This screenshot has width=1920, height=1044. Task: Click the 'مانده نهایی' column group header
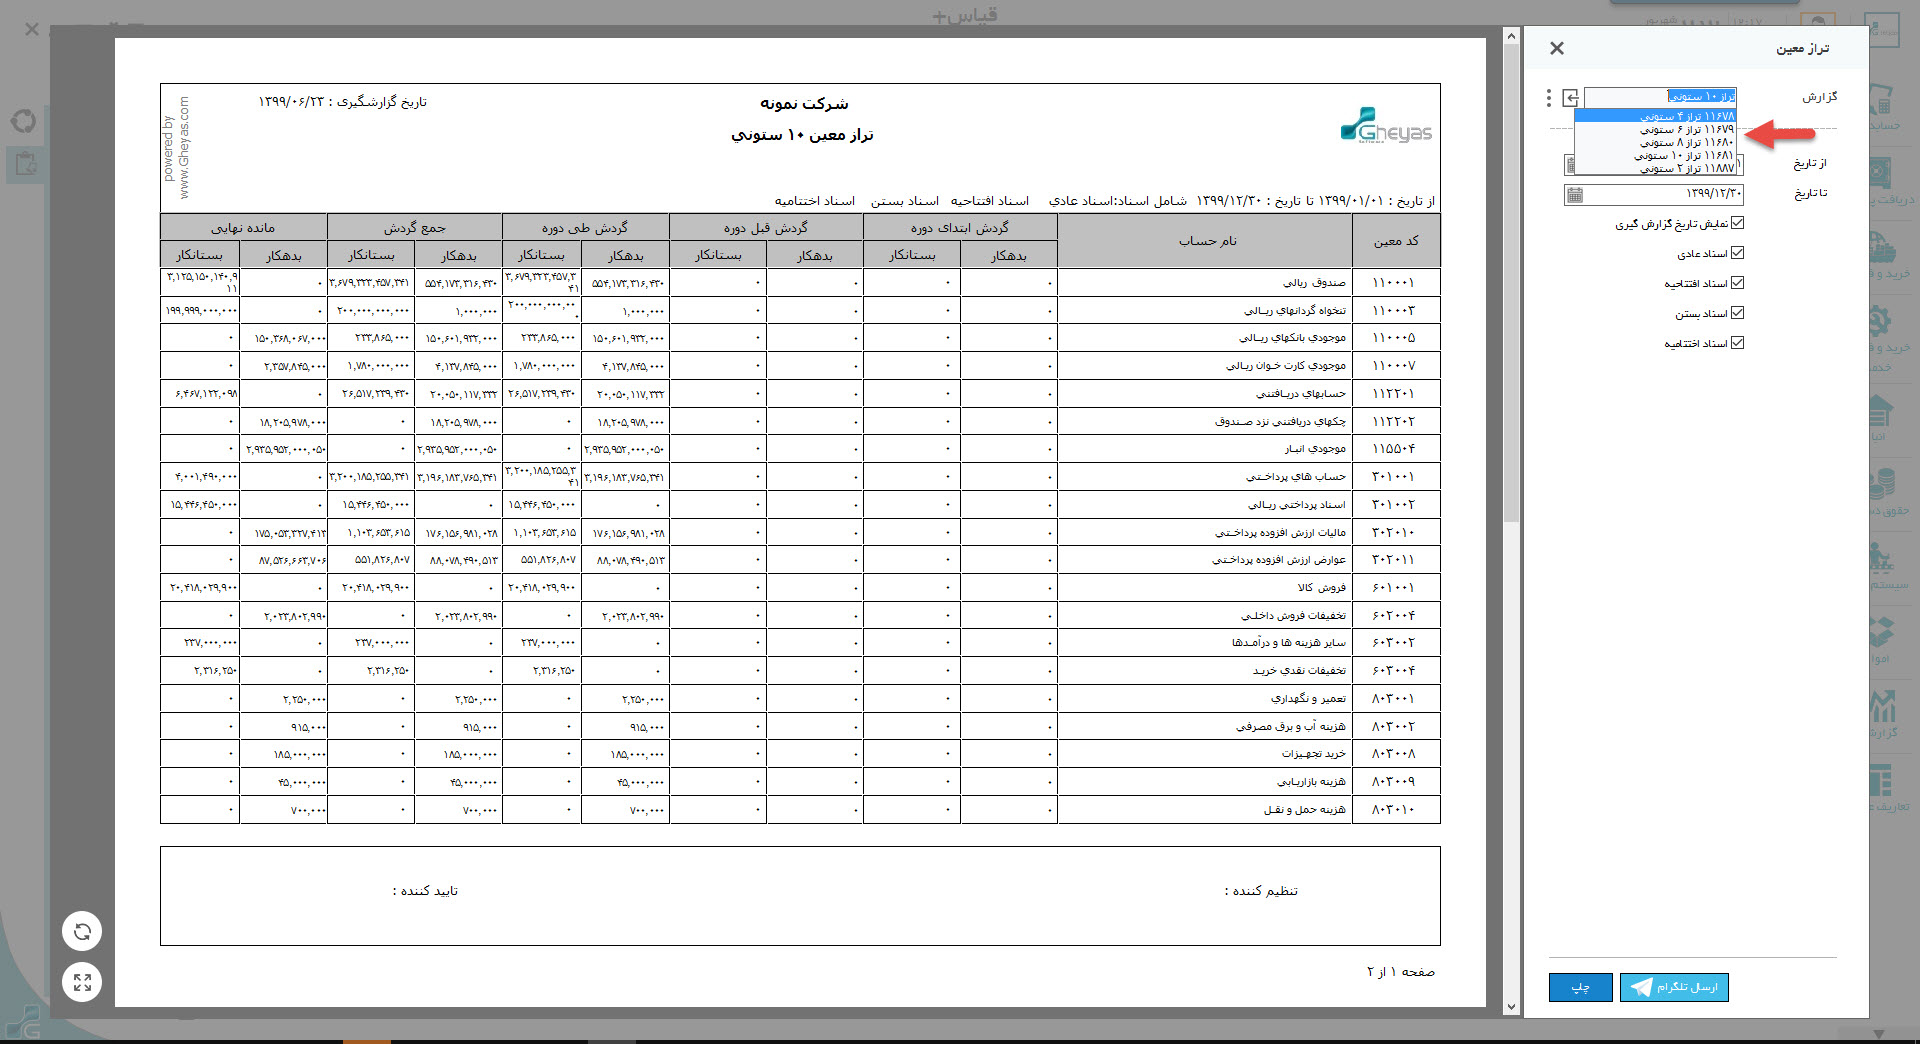[x=243, y=227]
